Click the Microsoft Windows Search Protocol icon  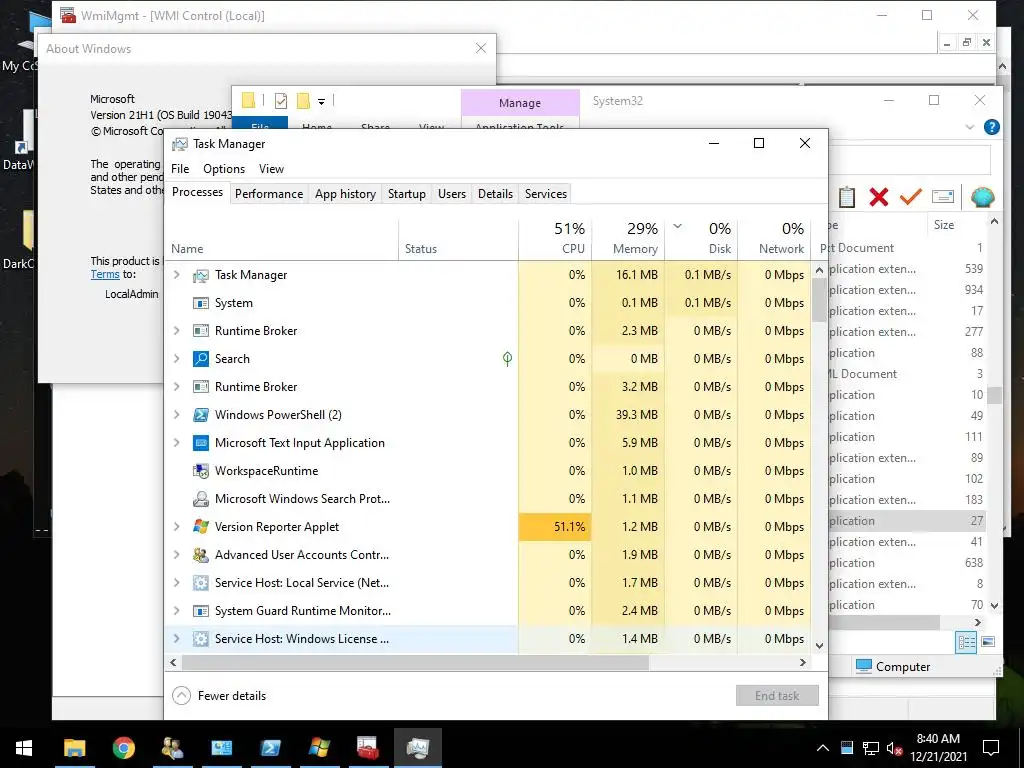[x=200, y=499]
